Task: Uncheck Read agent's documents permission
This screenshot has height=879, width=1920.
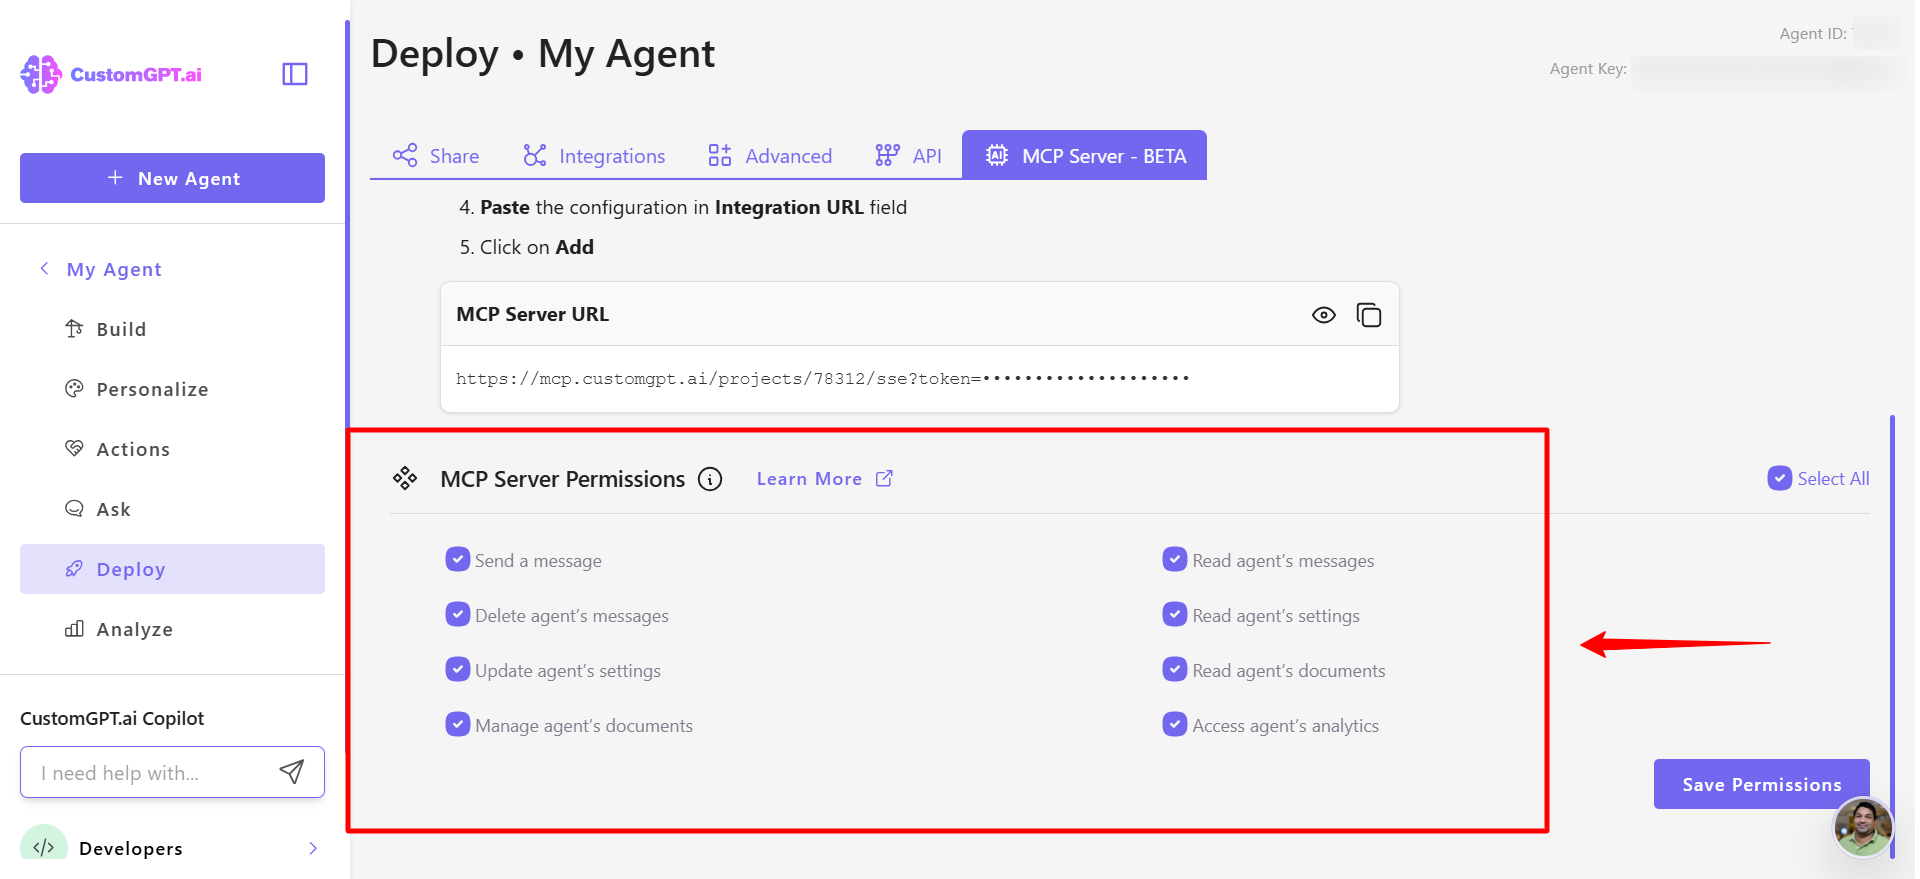Action: (1175, 669)
